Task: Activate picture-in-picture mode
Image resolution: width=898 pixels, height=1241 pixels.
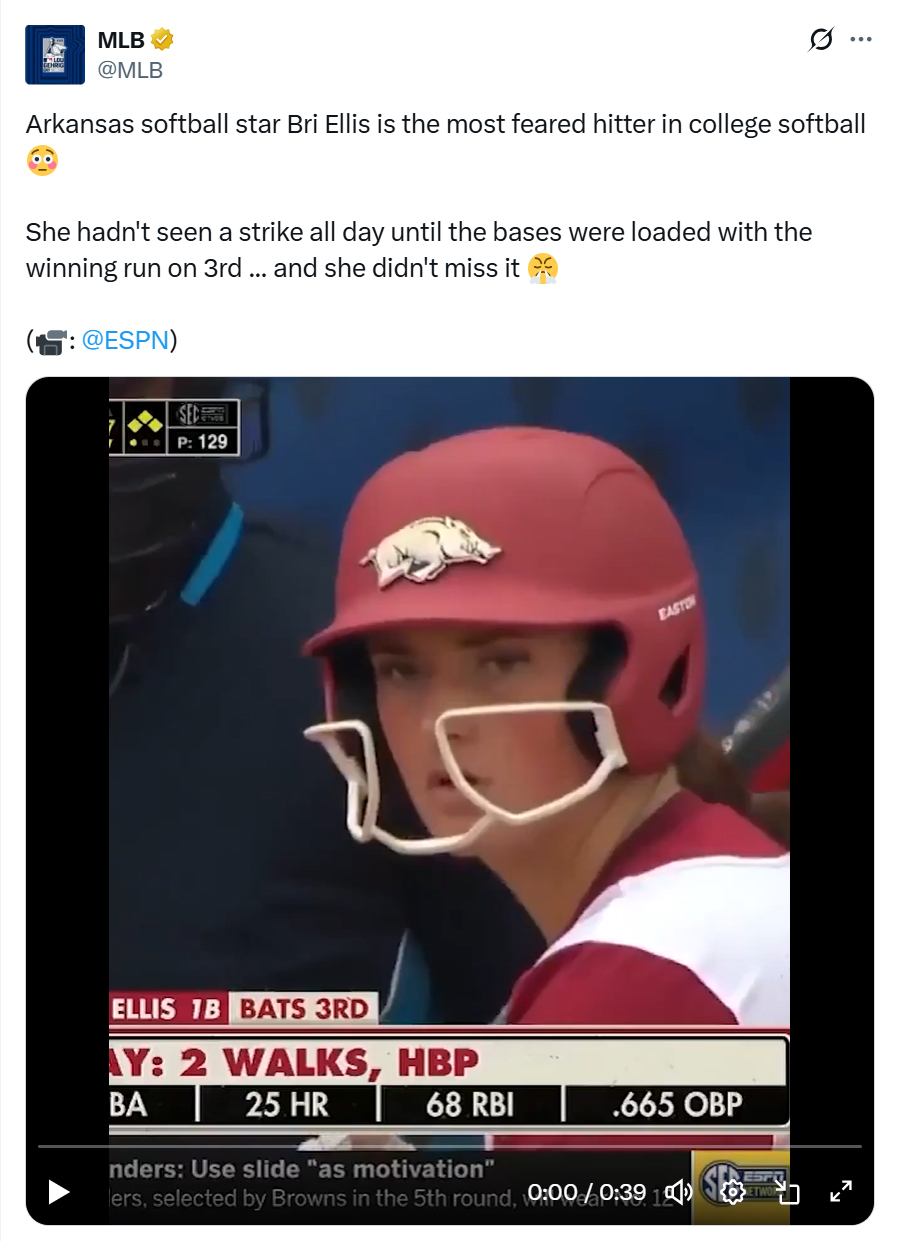Action: 788,1192
